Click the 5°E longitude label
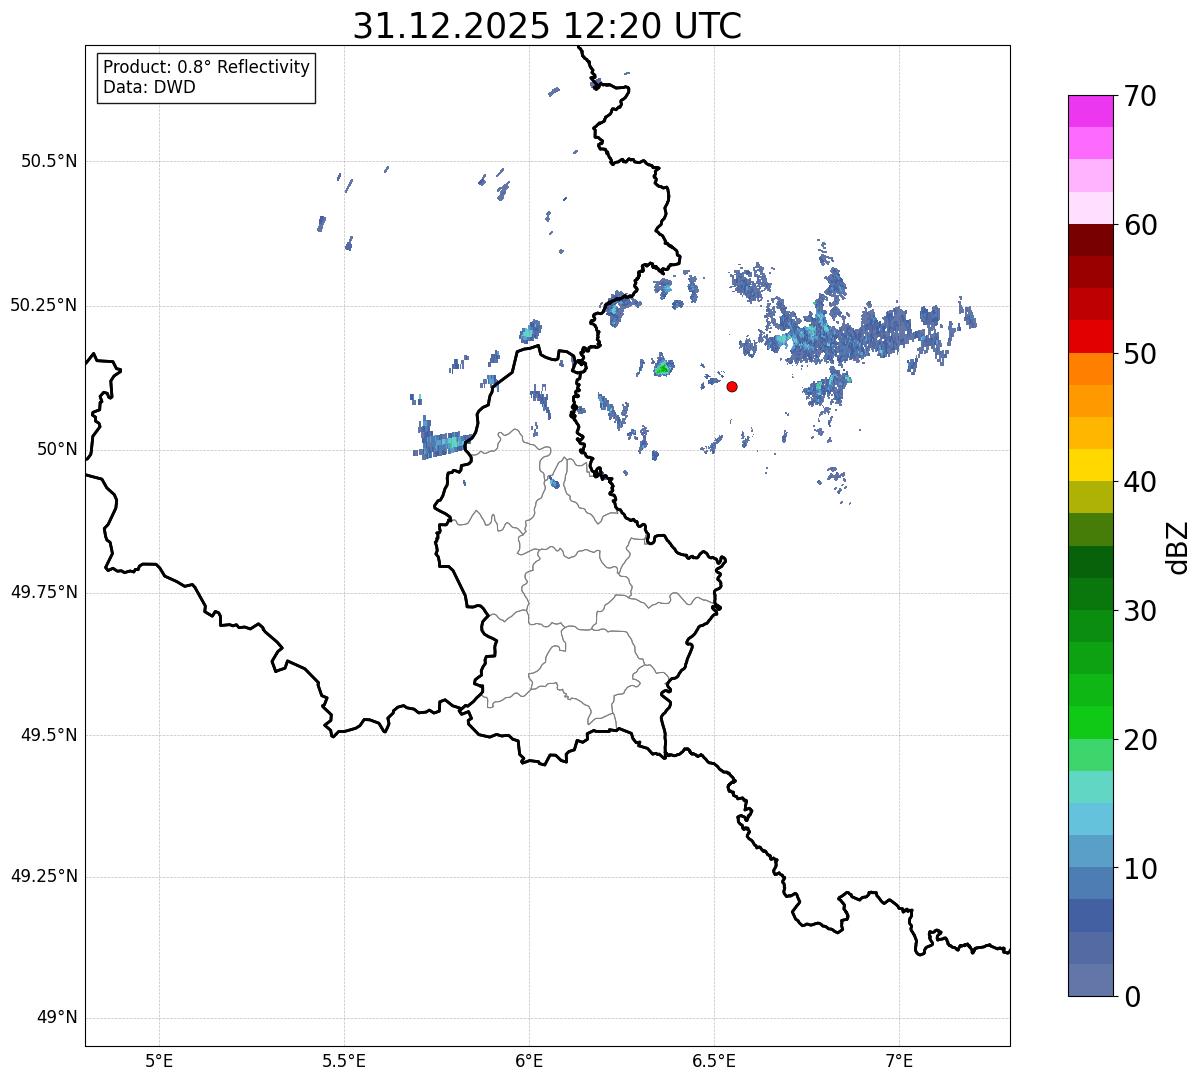This screenshot has height=1081, width=1202. tap(159, 1060)
